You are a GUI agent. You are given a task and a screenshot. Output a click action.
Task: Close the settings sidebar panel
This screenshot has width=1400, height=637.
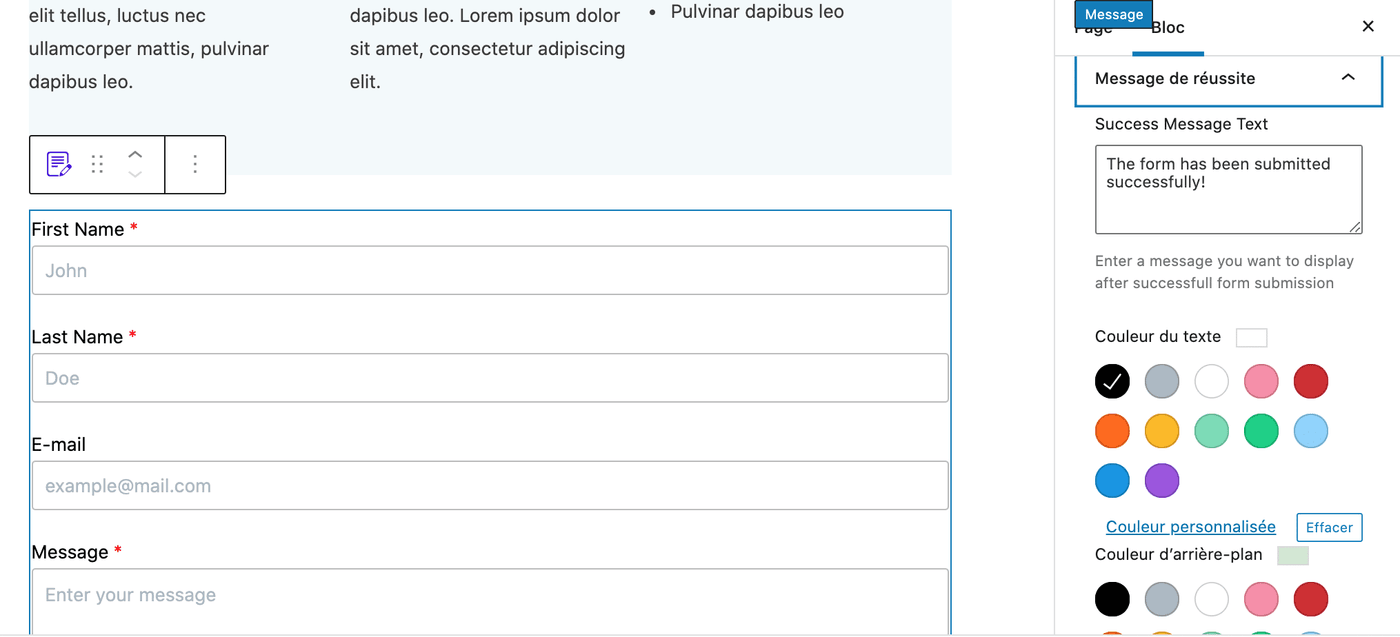[x=1368, y=26]
